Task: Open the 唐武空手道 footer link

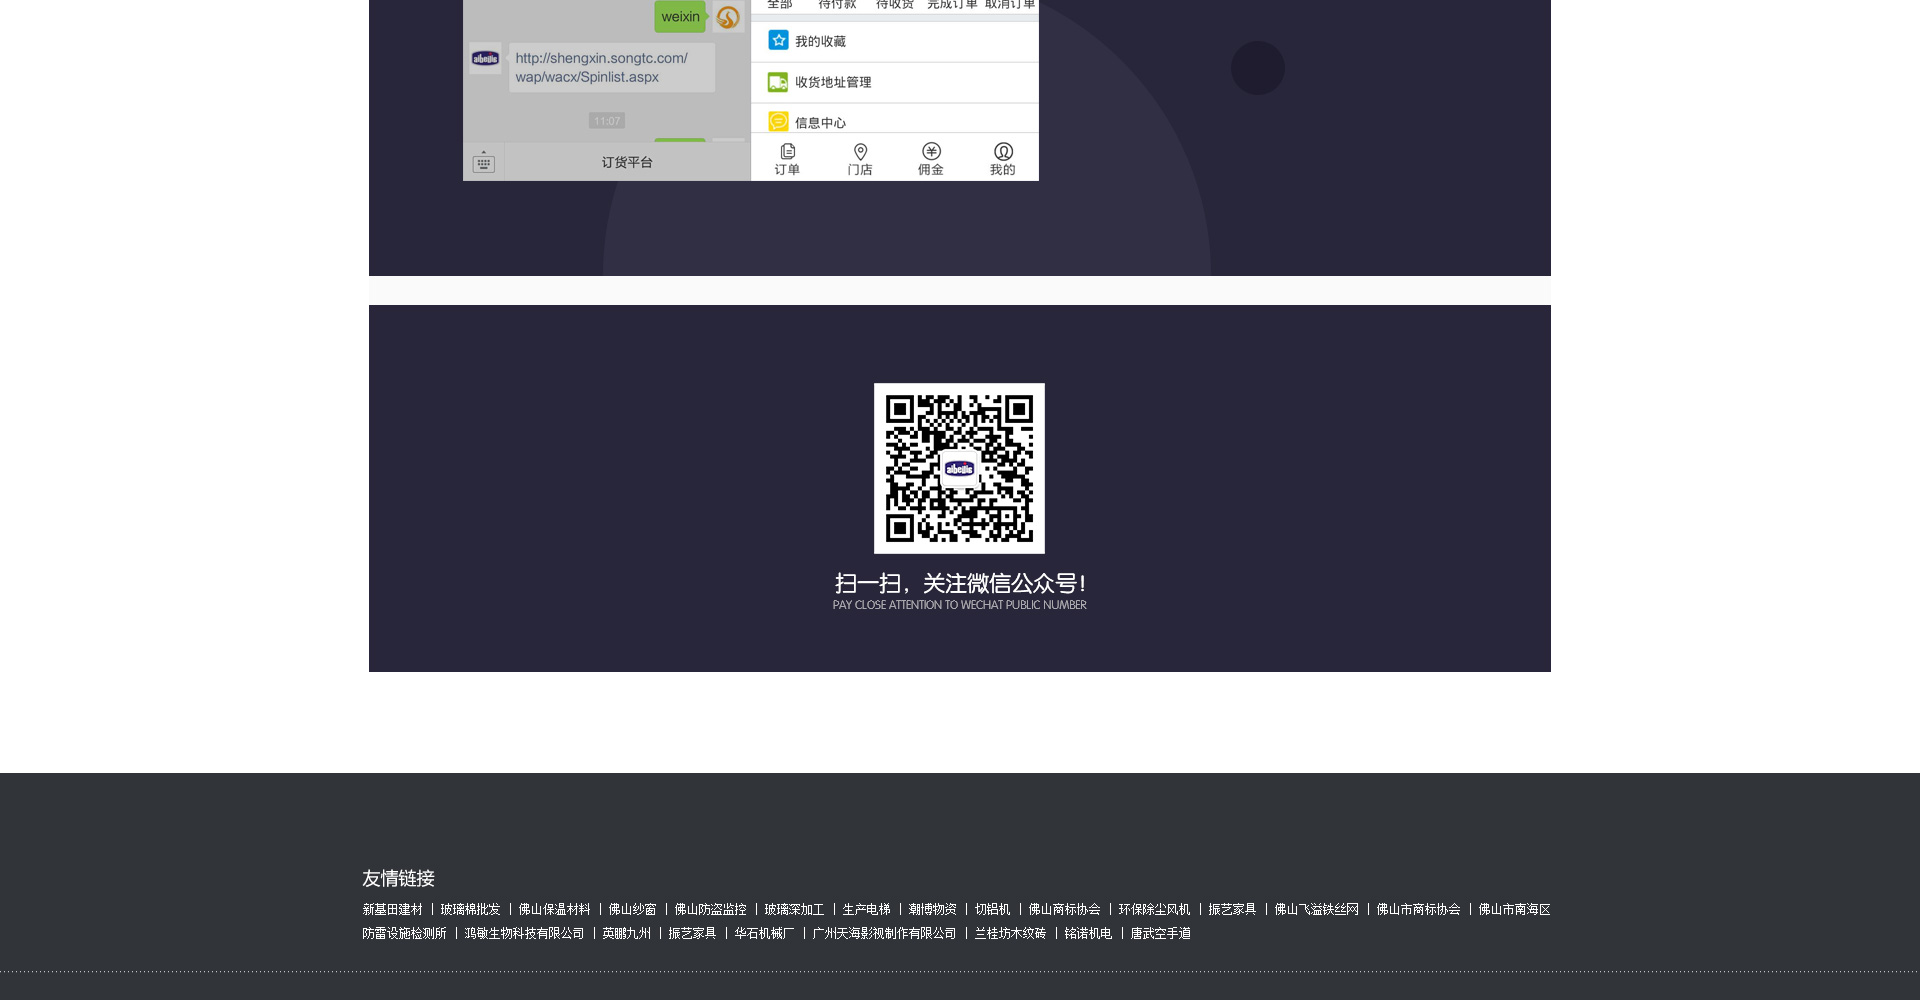Action: tap(1160, 934)
